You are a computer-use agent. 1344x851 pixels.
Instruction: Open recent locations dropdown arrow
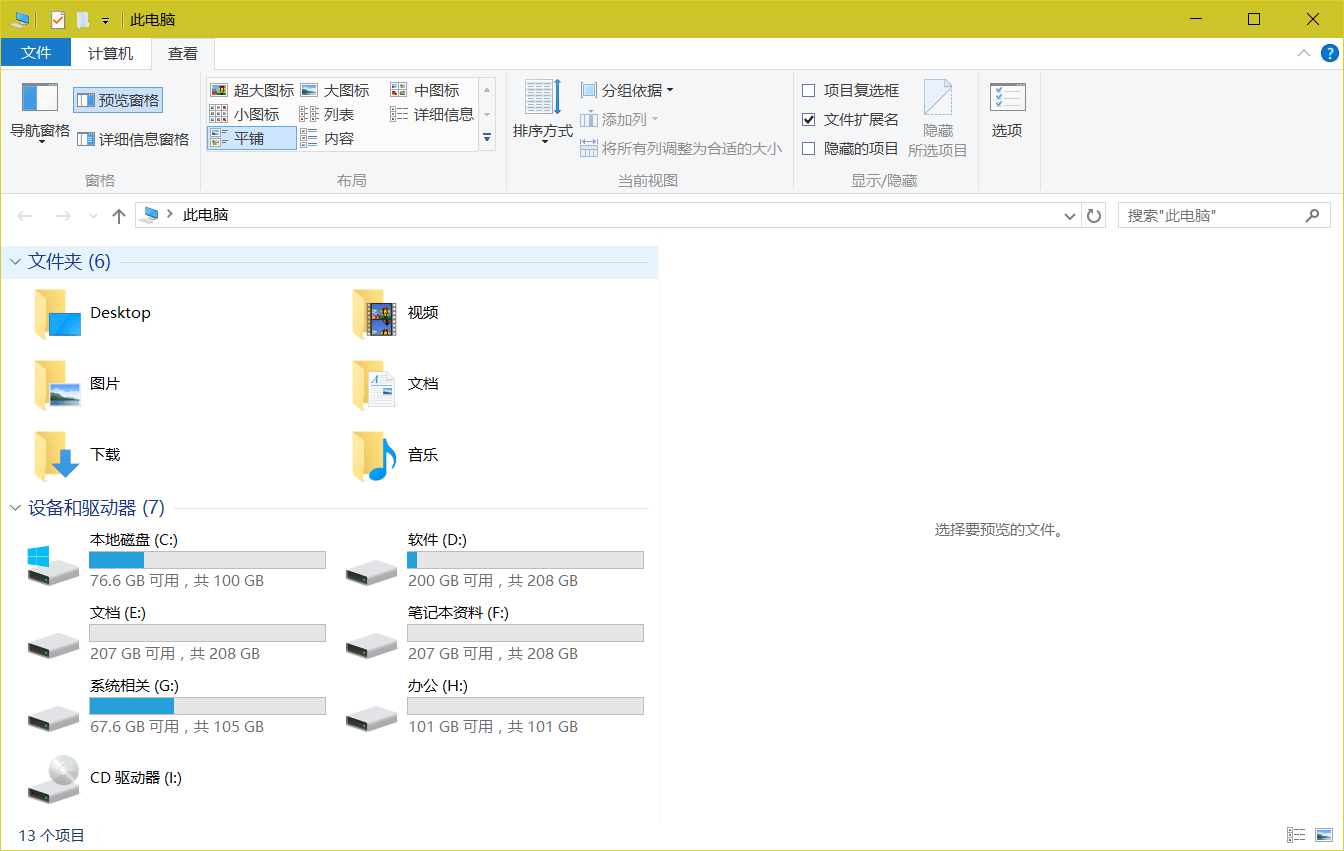(x=93, y=215)
